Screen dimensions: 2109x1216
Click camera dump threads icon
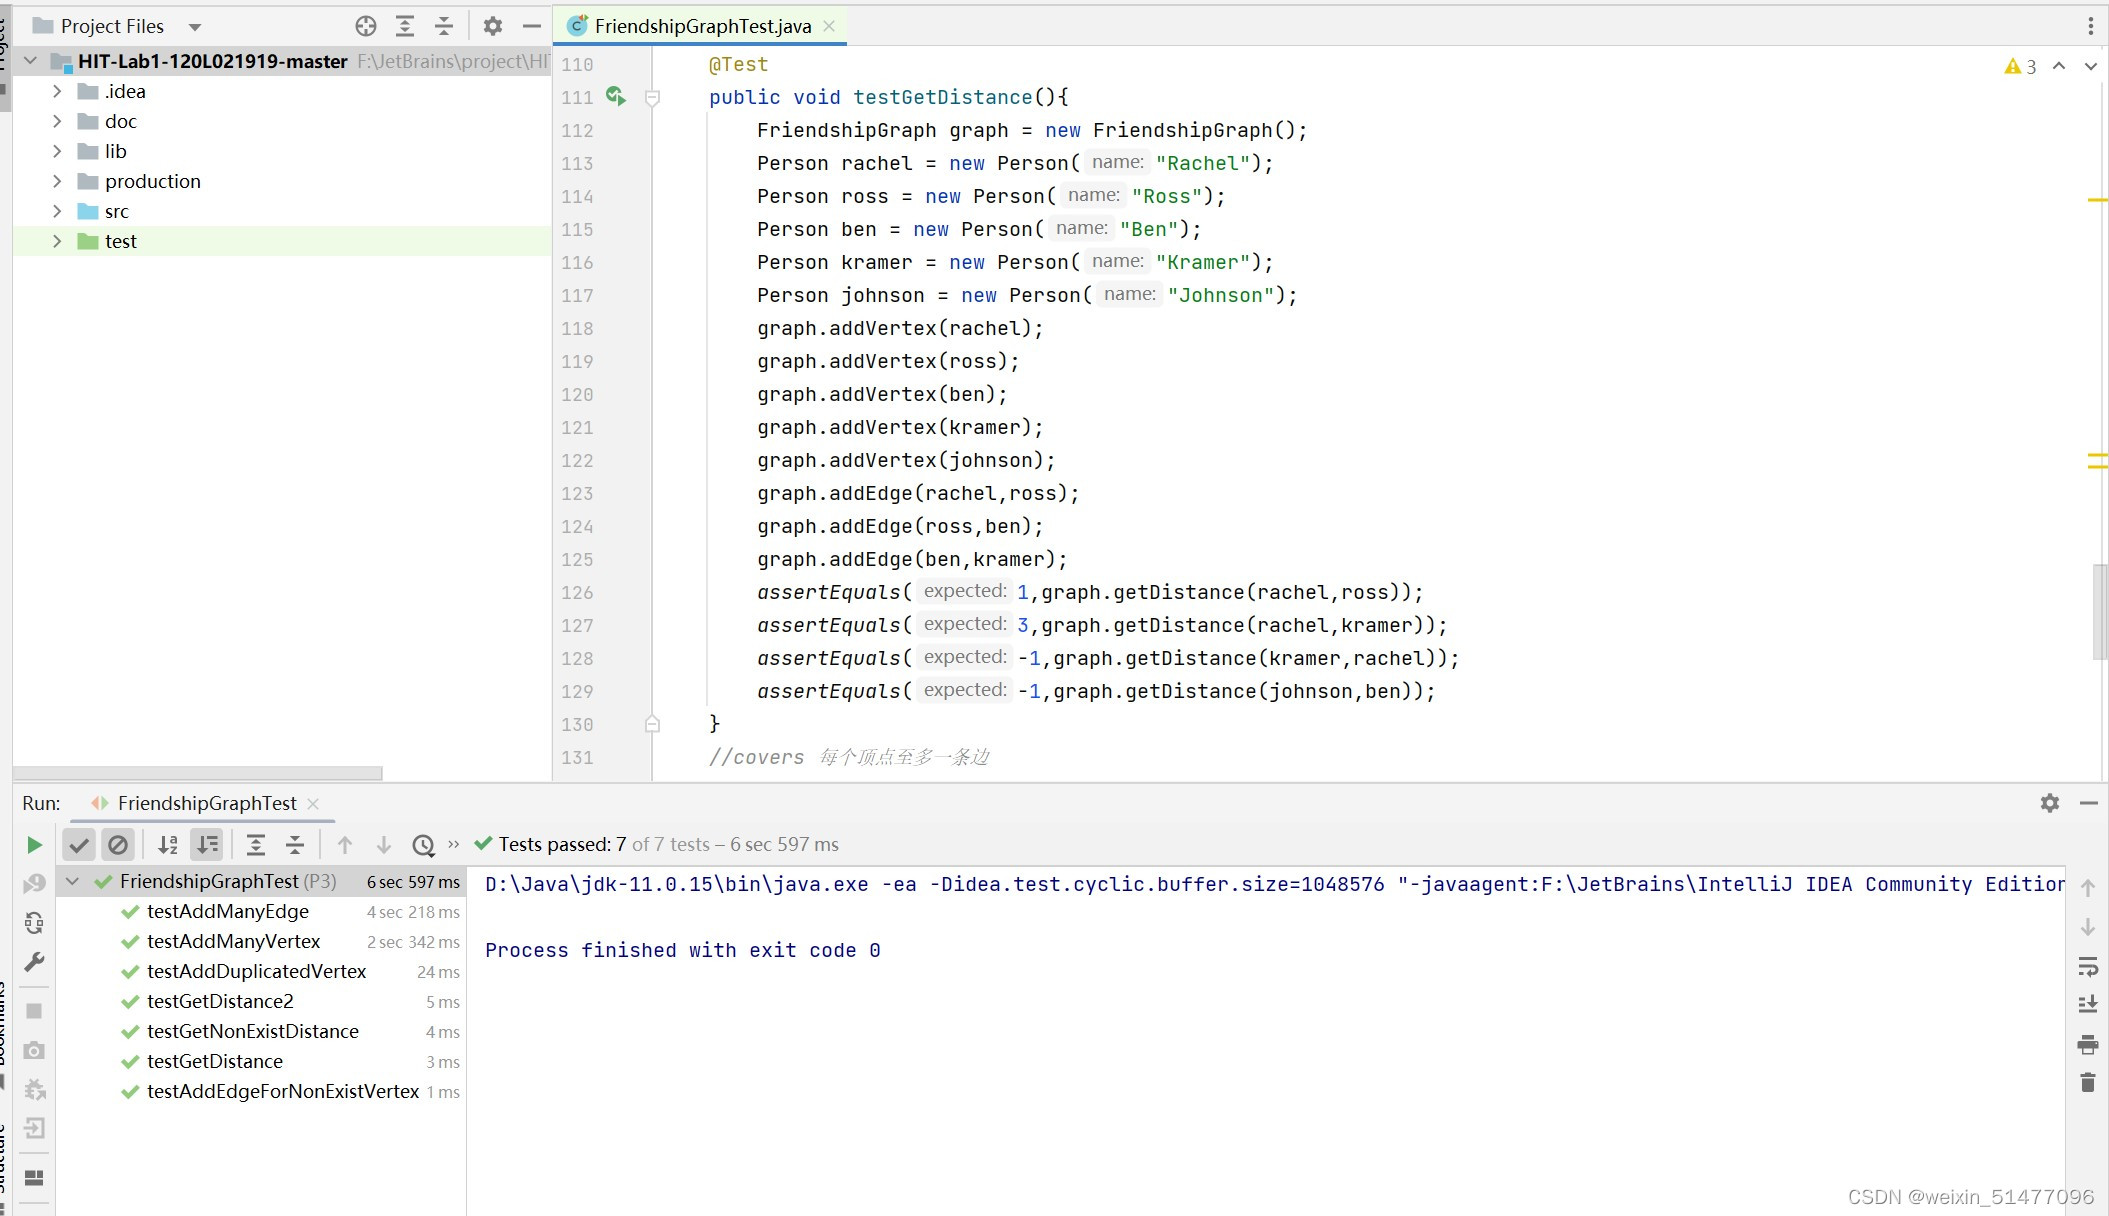point(34,1050)
